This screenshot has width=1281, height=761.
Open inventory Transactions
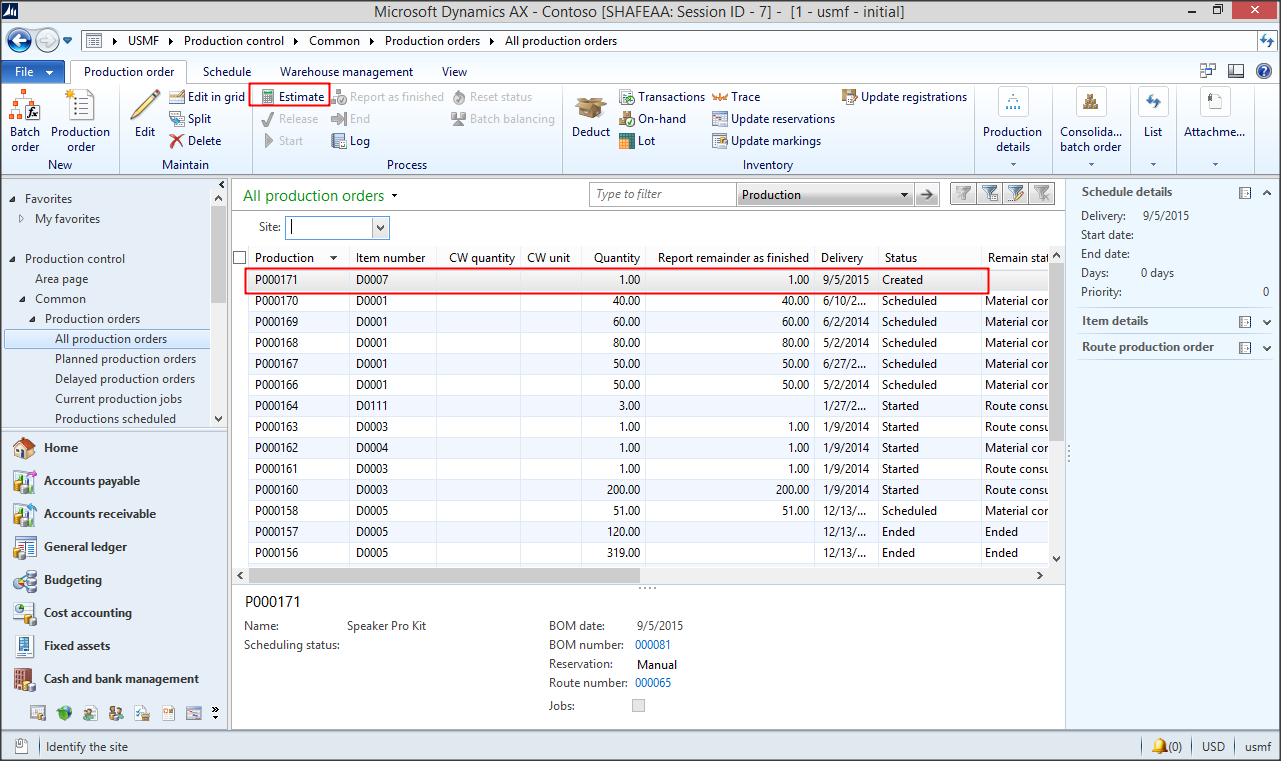point(662,97)
